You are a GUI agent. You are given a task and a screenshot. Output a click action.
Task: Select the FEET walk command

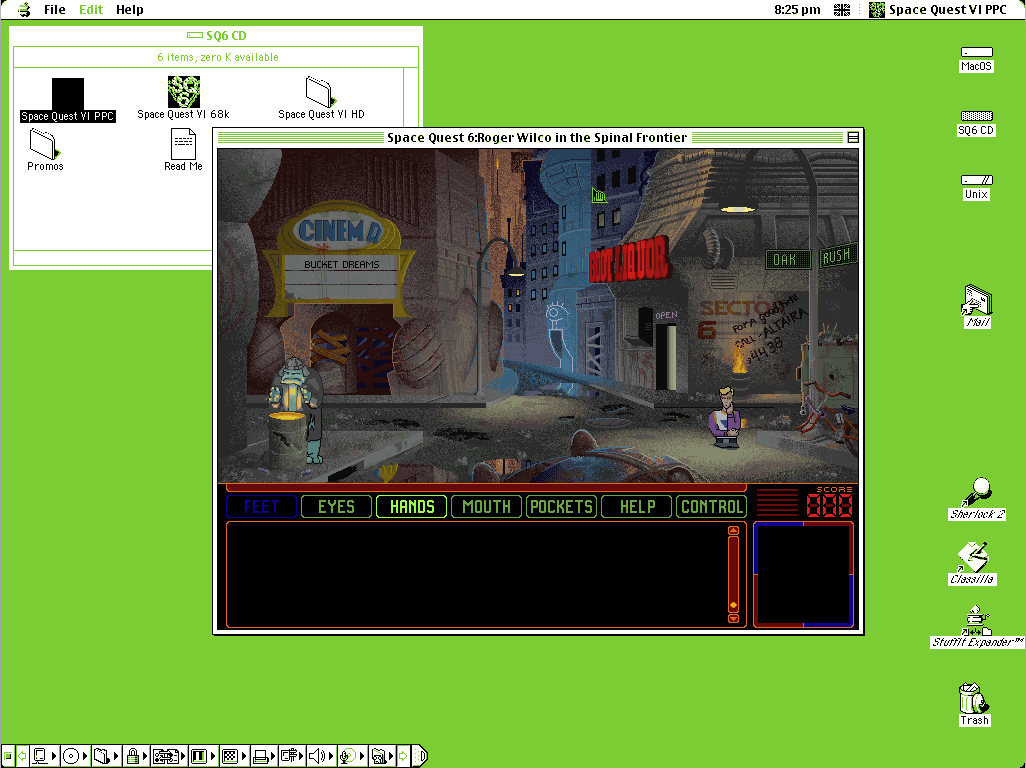pyautogui.click(x=261, y=507)
